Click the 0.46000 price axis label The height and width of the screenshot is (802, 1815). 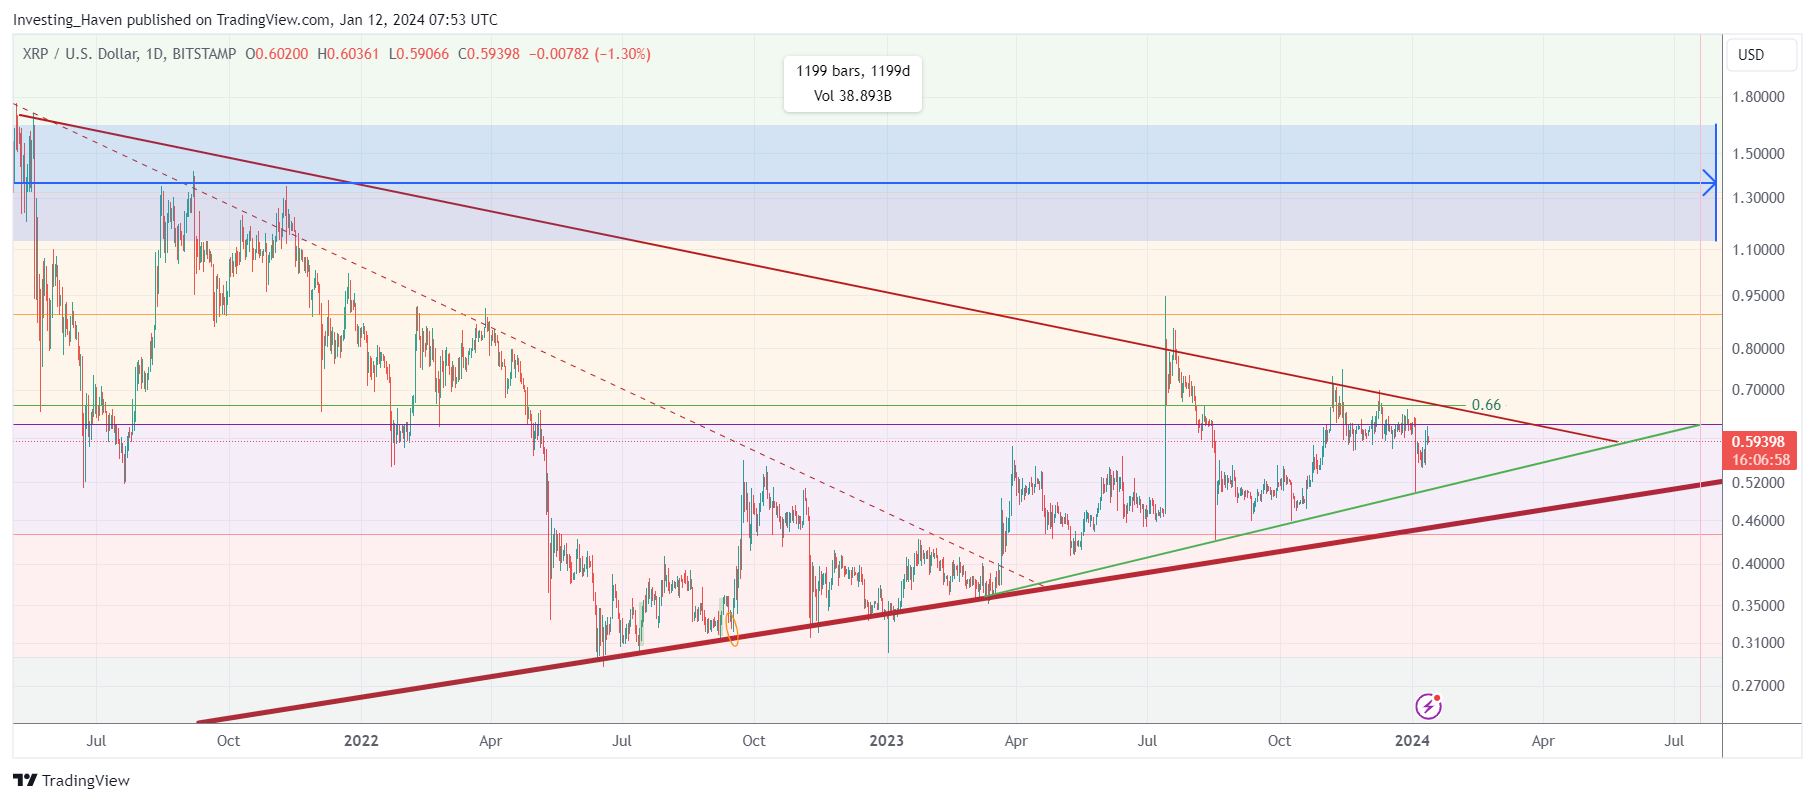tap(1758, 521)
